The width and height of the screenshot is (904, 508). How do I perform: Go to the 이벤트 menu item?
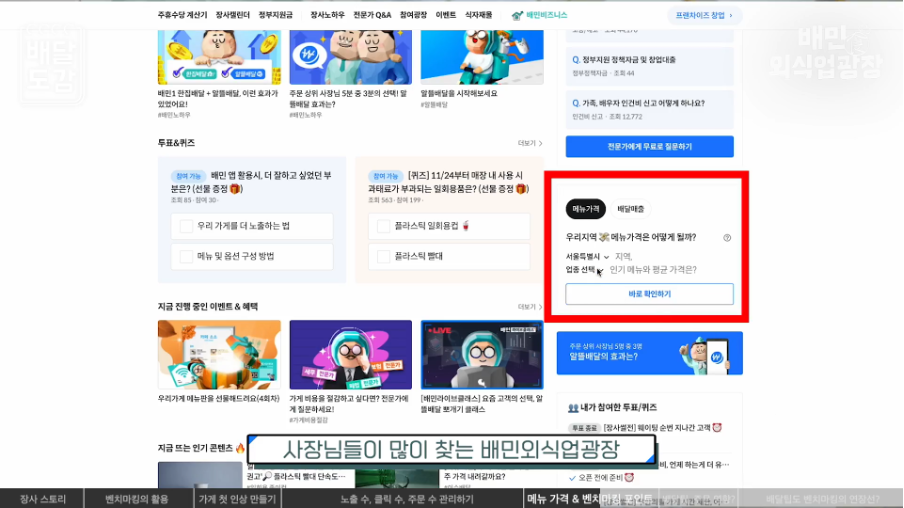click(446, 15)
